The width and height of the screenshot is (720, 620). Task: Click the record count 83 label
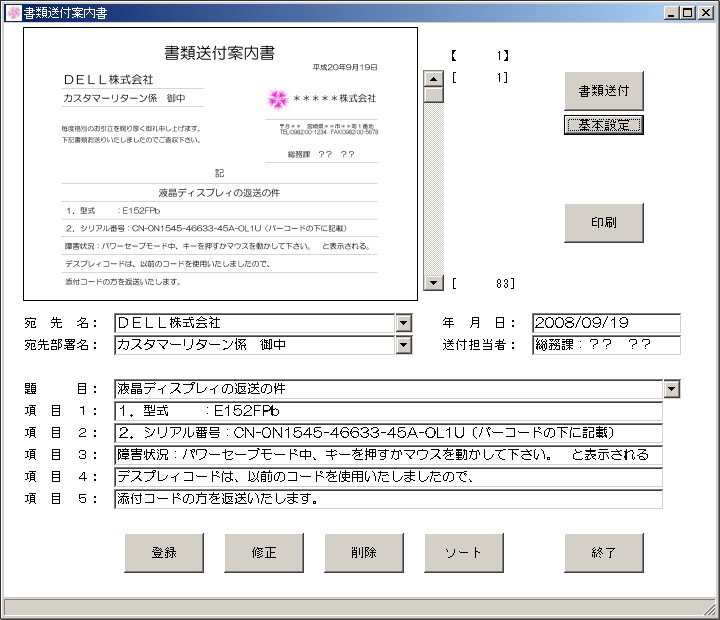tap(483, 283)
